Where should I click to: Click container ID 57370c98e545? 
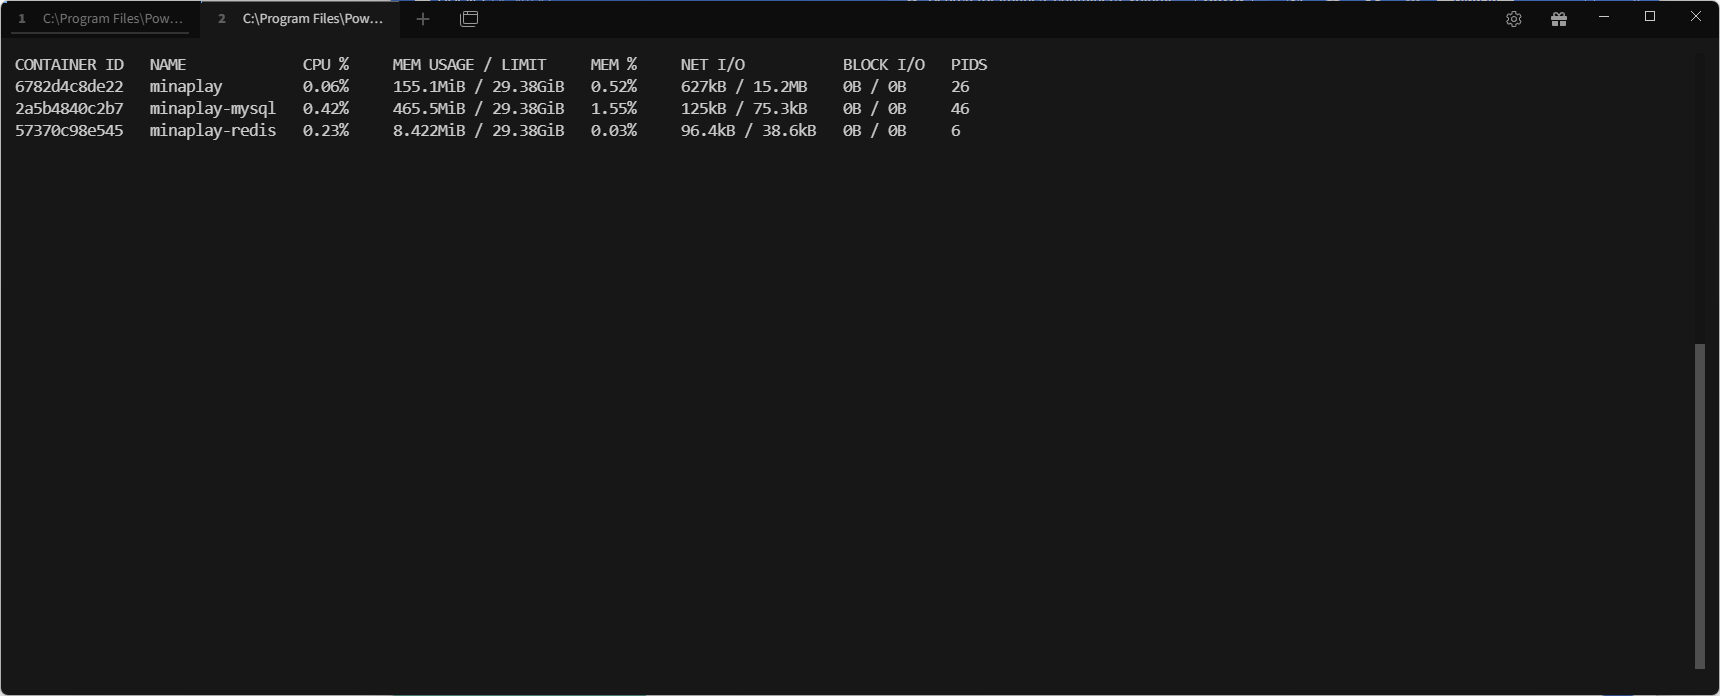pos(69,131)
